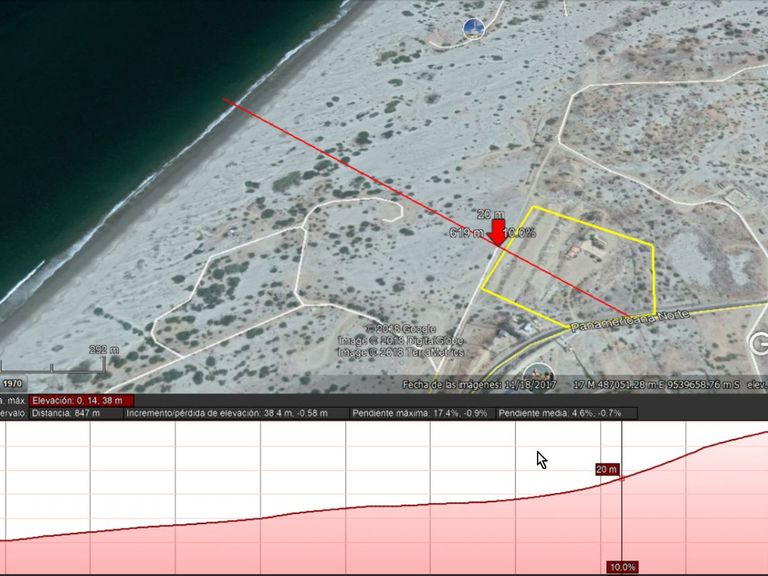Click the Google Earth logo at right edge
Image resolution: width=768 pixels, height=576 pixels.
[760, 344]
